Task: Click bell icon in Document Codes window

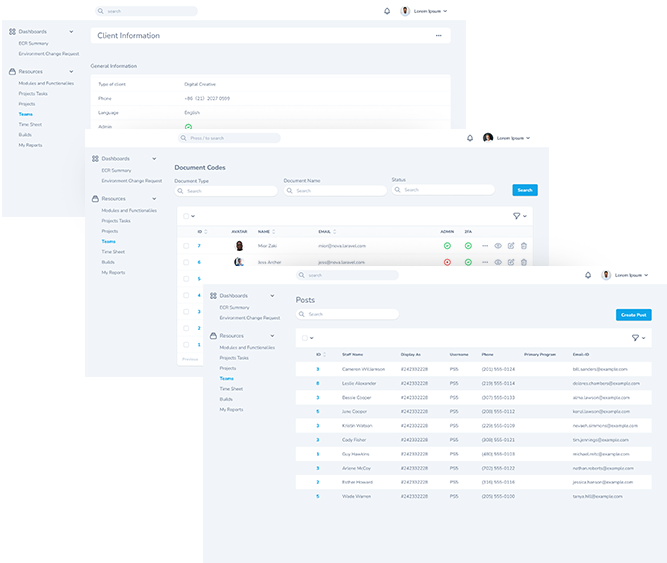Action: (470, 138)
